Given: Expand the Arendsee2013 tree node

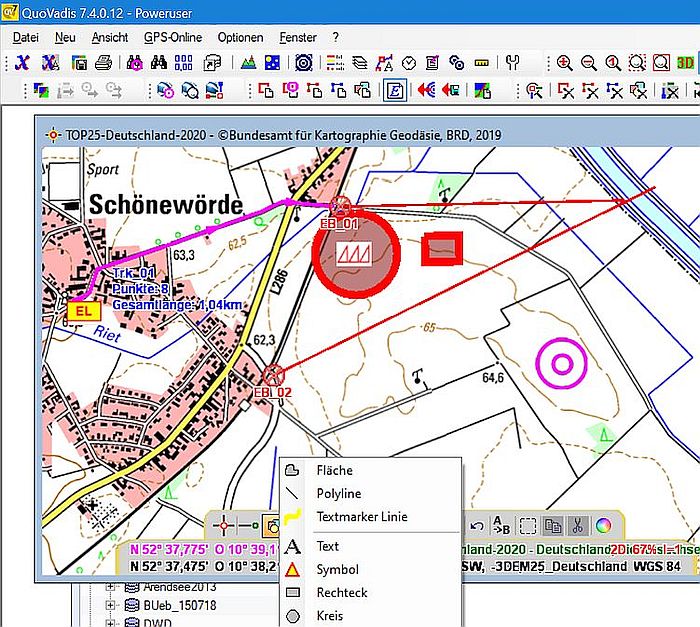Looking at the screenshot, I should pos(110,586).
